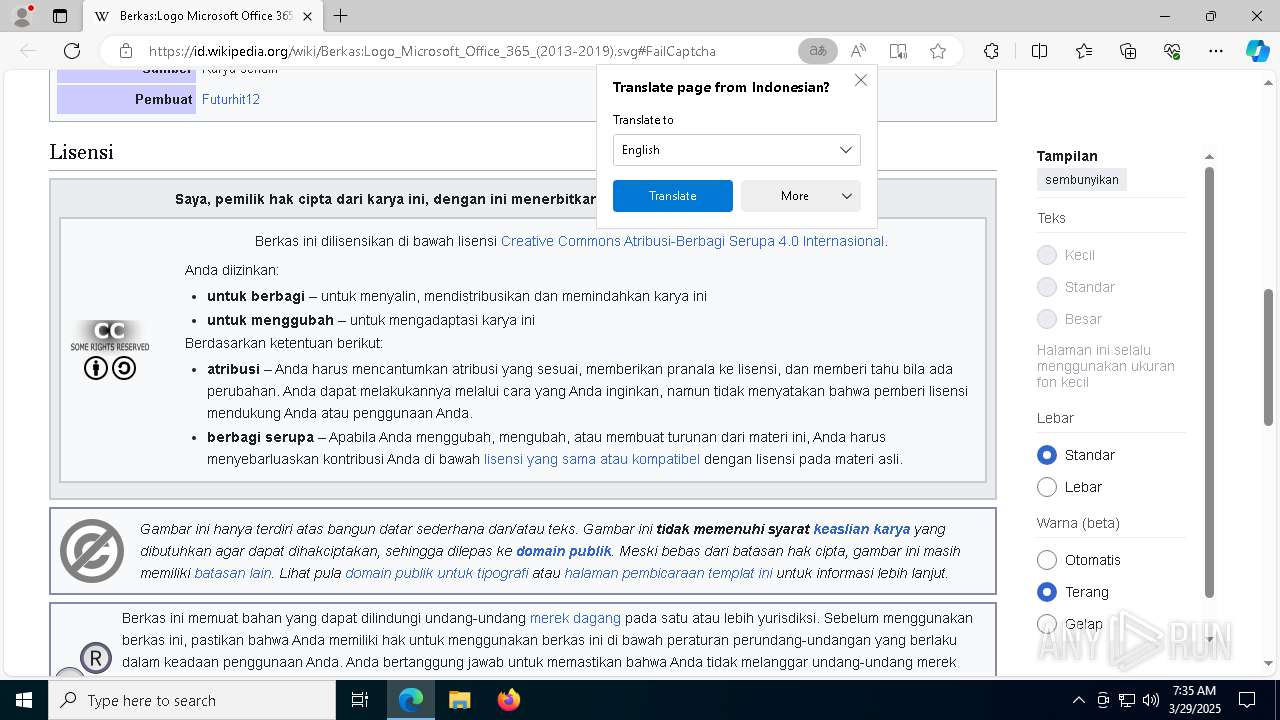The height and width of the screenshot is (720, 1280).
Task: Select the Standar text size radio
Action: point(1047,287)
